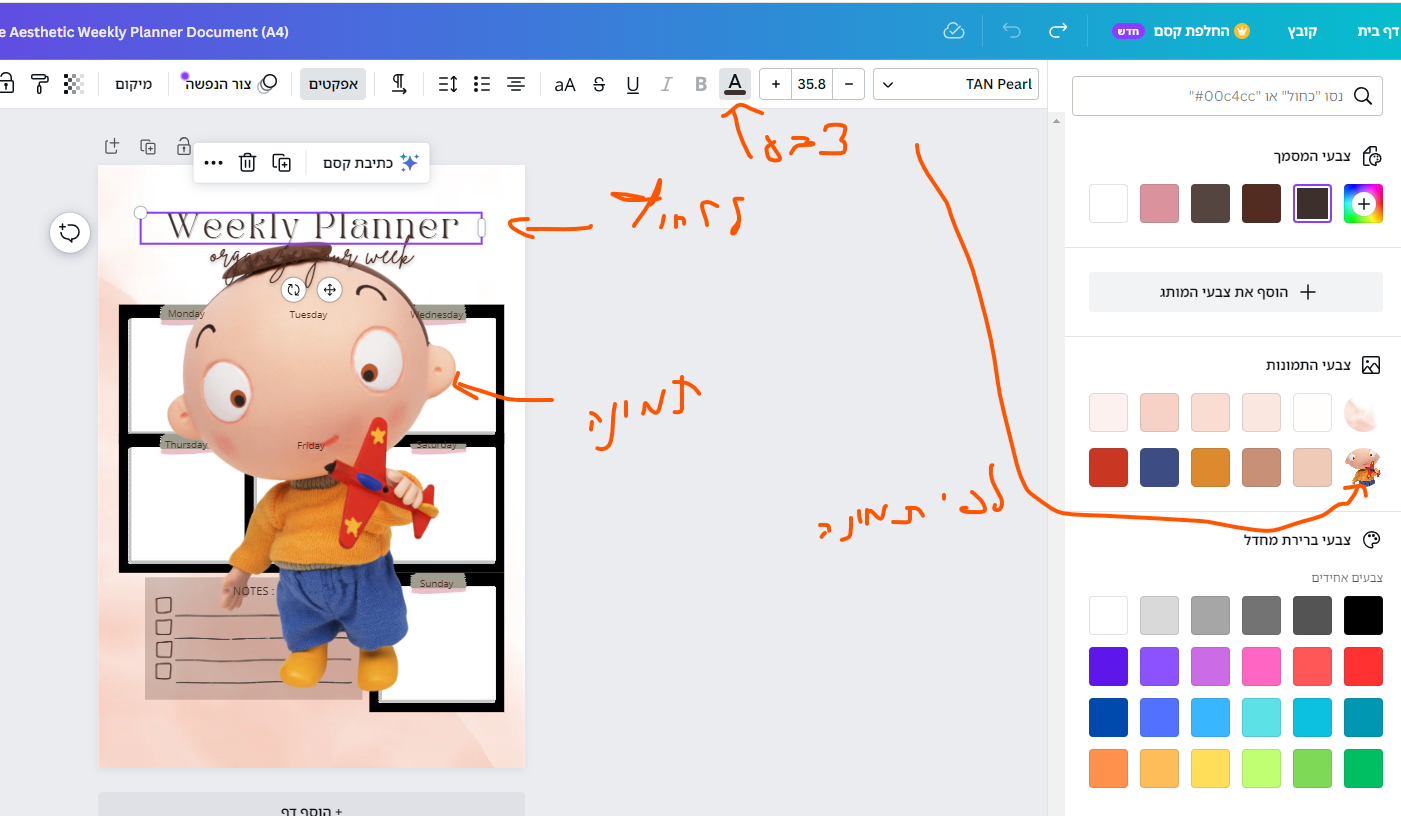Click the font size field showing 35.8

tap(812, 84)
